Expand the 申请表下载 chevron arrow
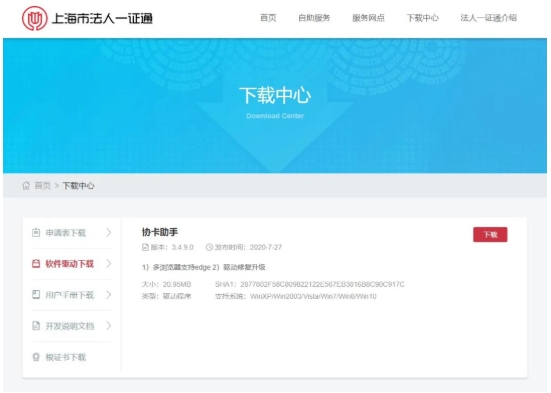 click(109, 233)
